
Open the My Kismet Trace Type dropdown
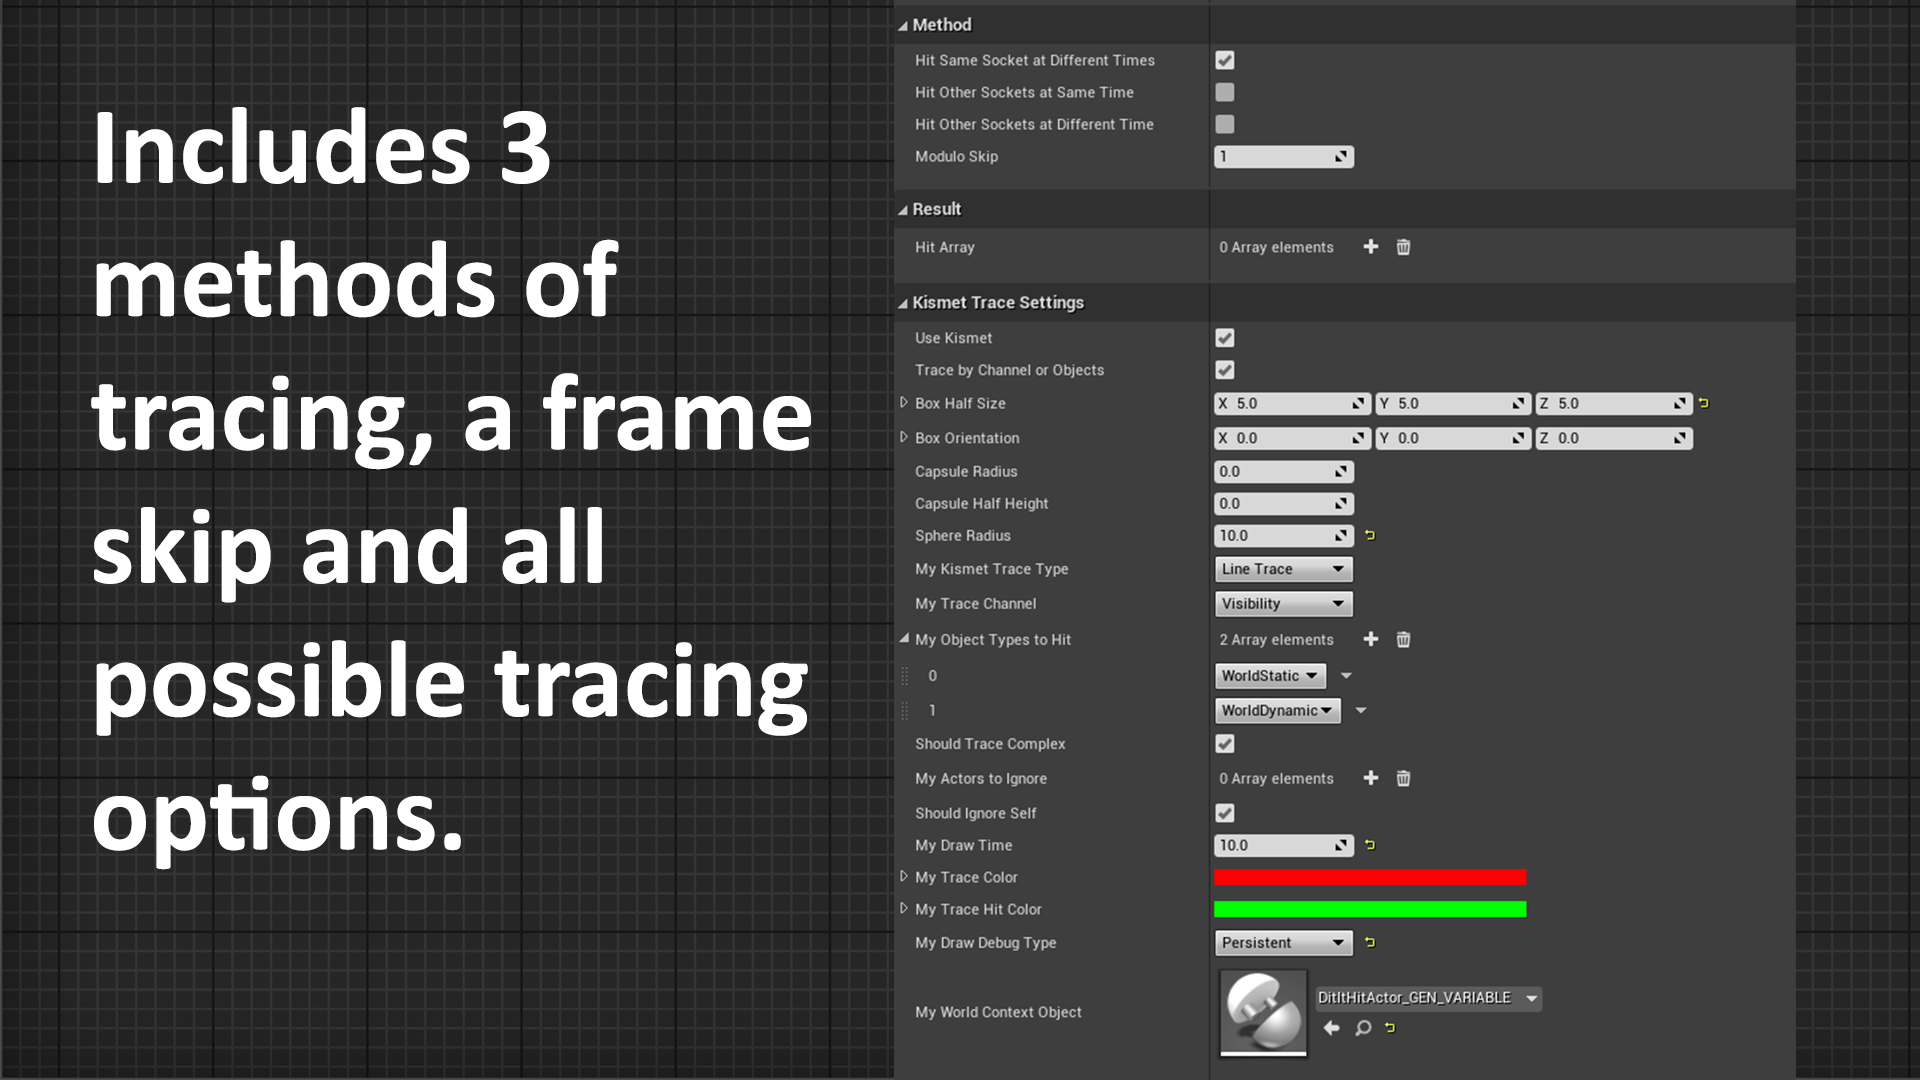[1280, 568]
